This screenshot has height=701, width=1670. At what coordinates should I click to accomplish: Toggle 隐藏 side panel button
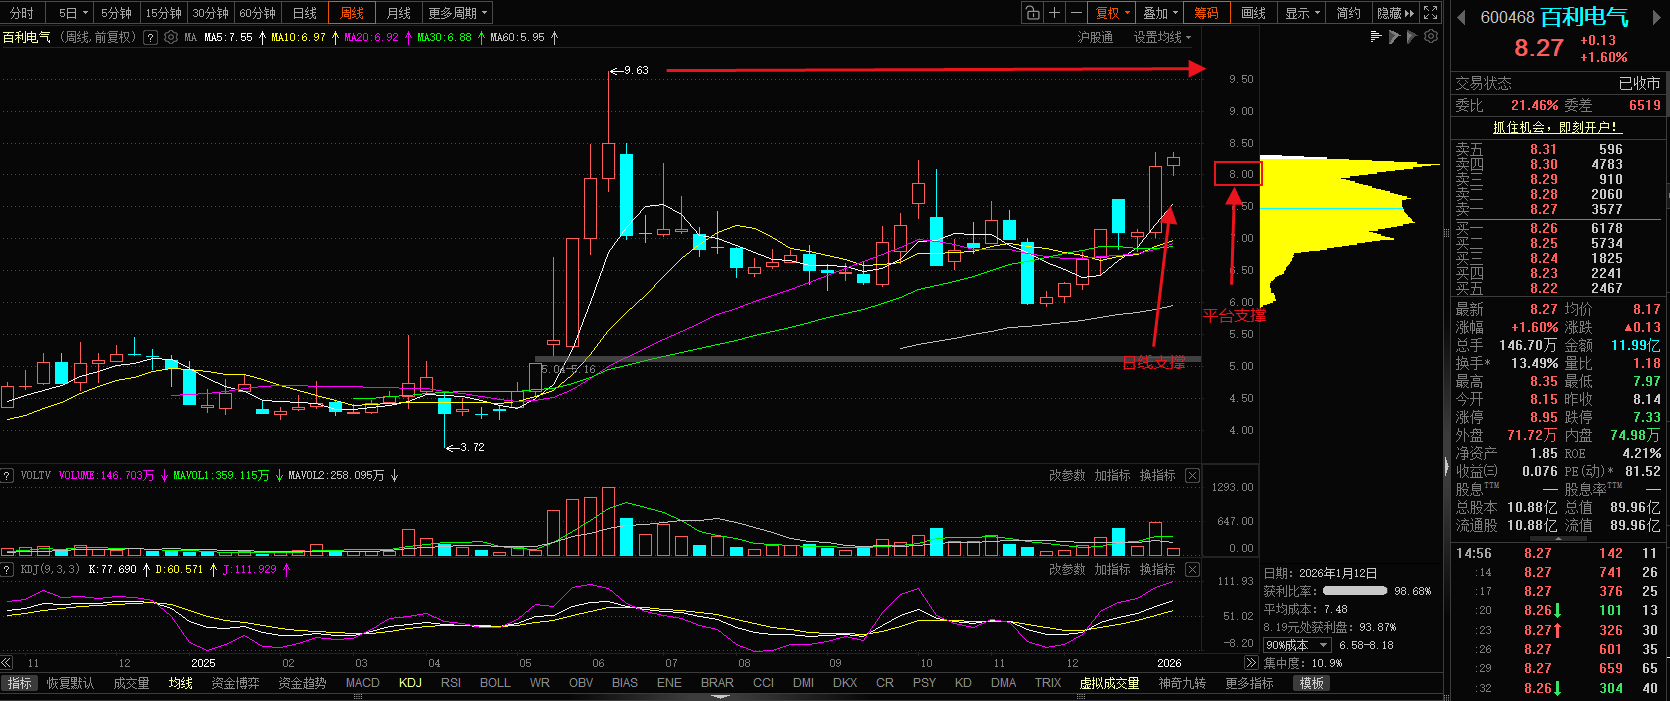[1395, 13]
